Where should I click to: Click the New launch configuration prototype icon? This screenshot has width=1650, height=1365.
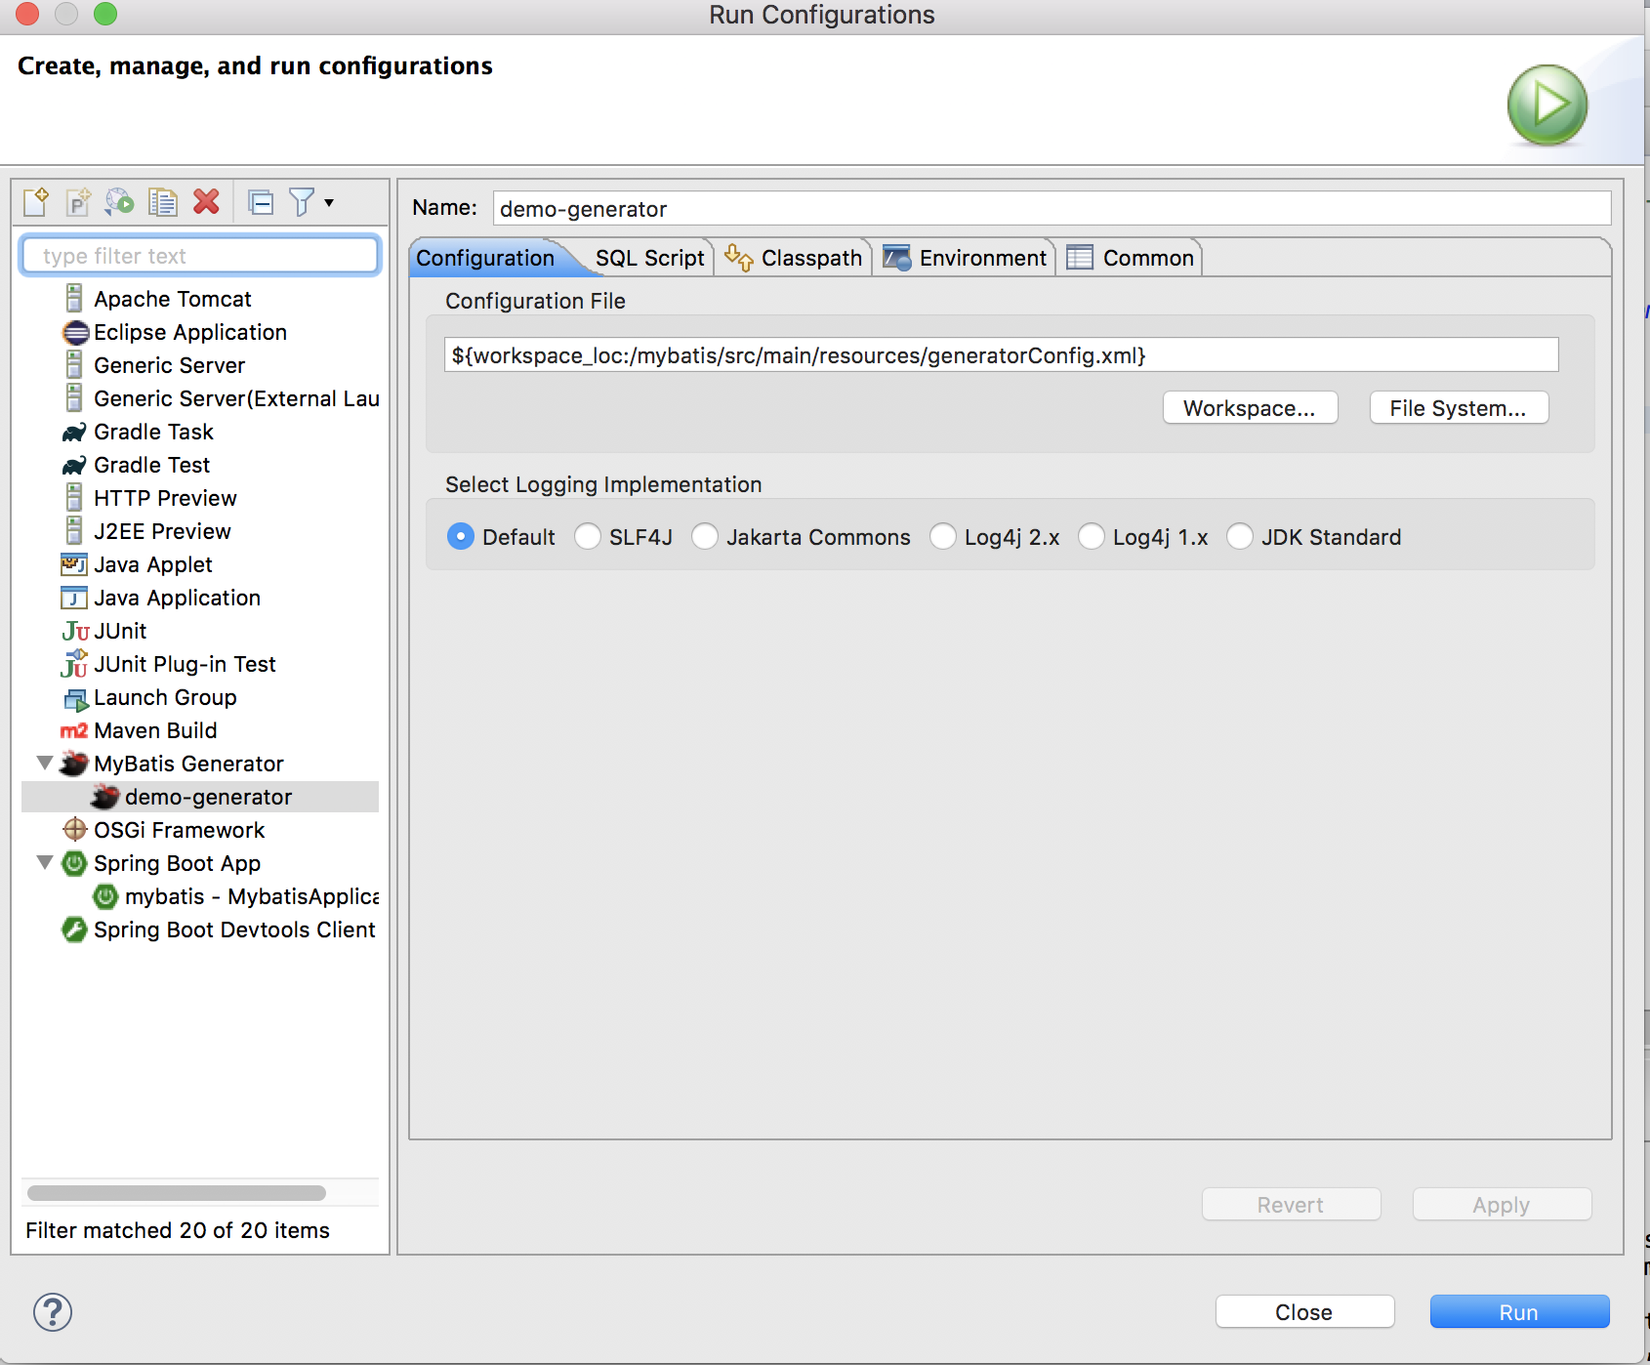tap(78, 202)
